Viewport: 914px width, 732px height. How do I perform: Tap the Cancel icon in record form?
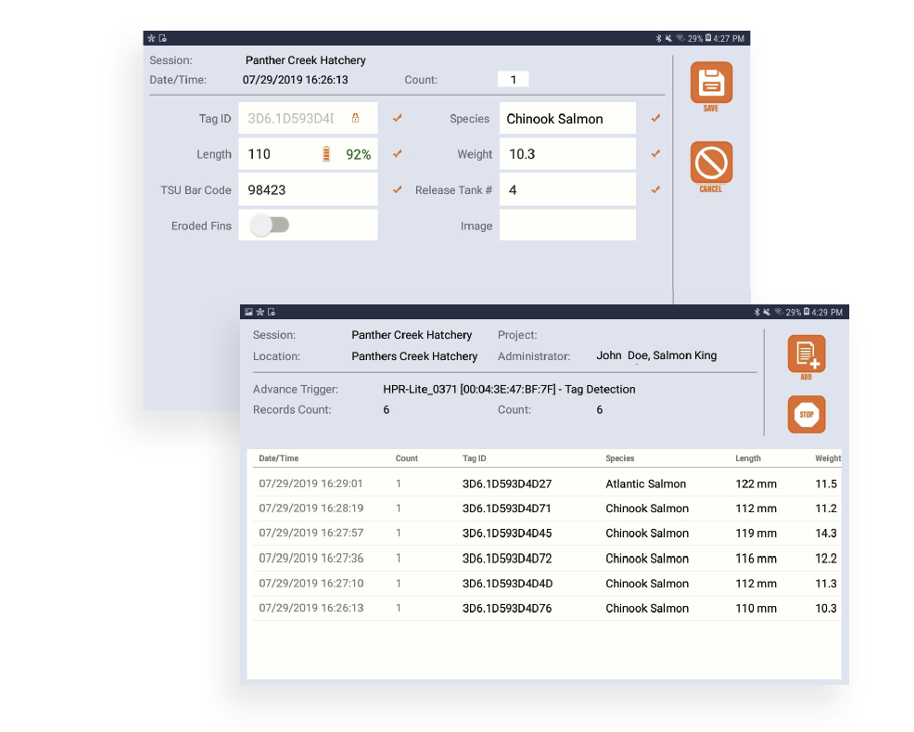tap(711, 163)
